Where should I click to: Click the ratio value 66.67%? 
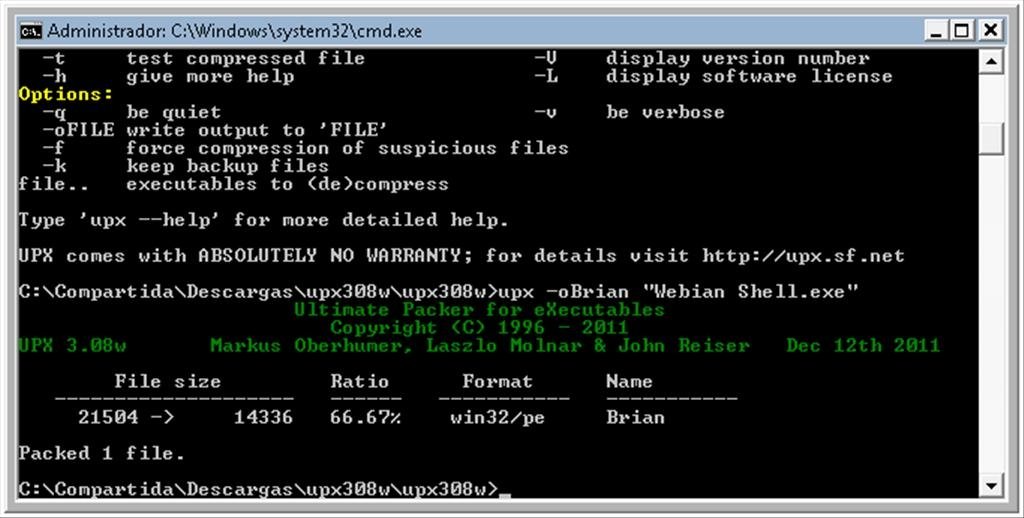(x=365, y=417)
